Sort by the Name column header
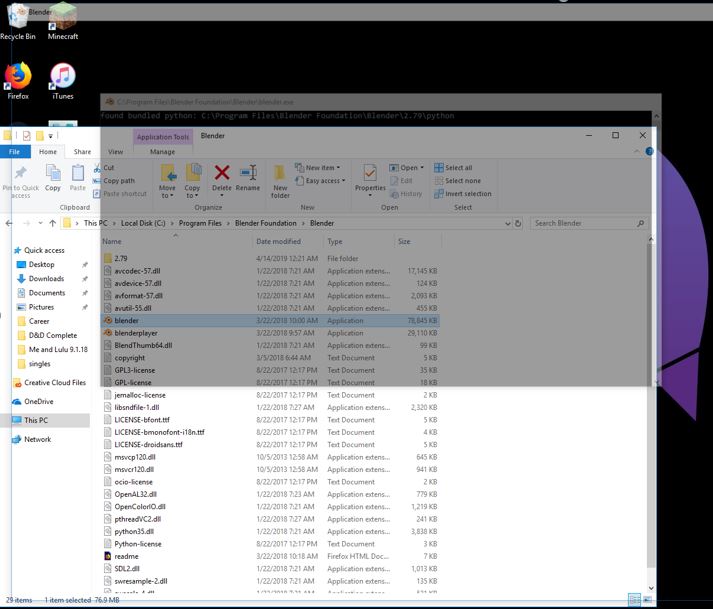This screenshot has height=609, width=713. tap(176, 242)
